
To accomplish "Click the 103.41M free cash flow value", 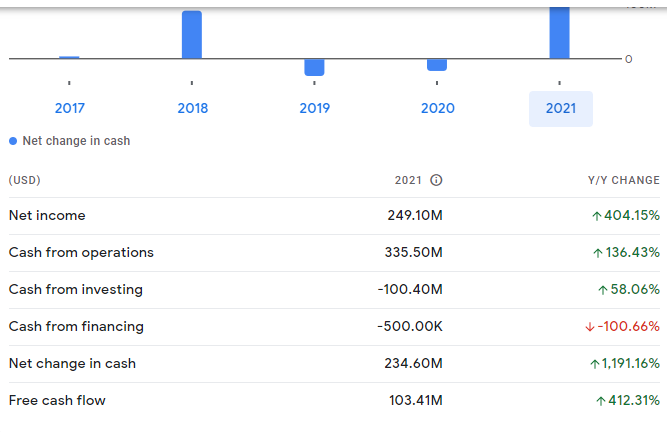I will (416, 401).
